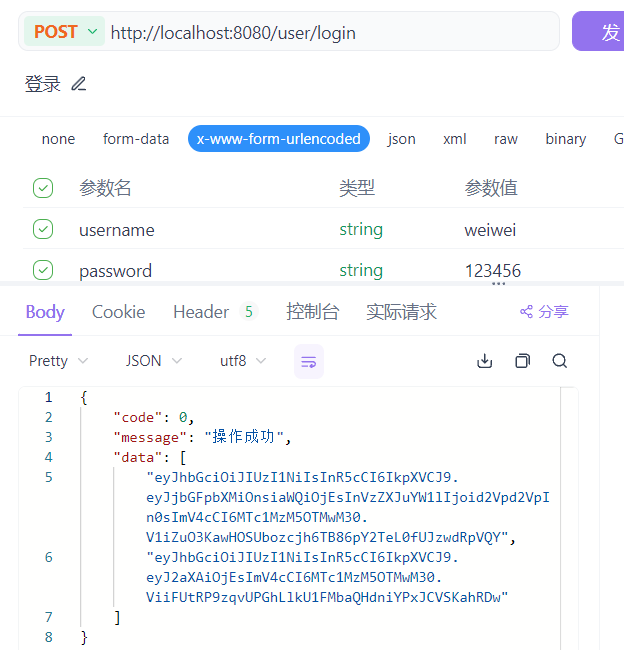Open the 实际请求 actual request tab
Screen dimensions: 624x650
[x=401, y=312]
